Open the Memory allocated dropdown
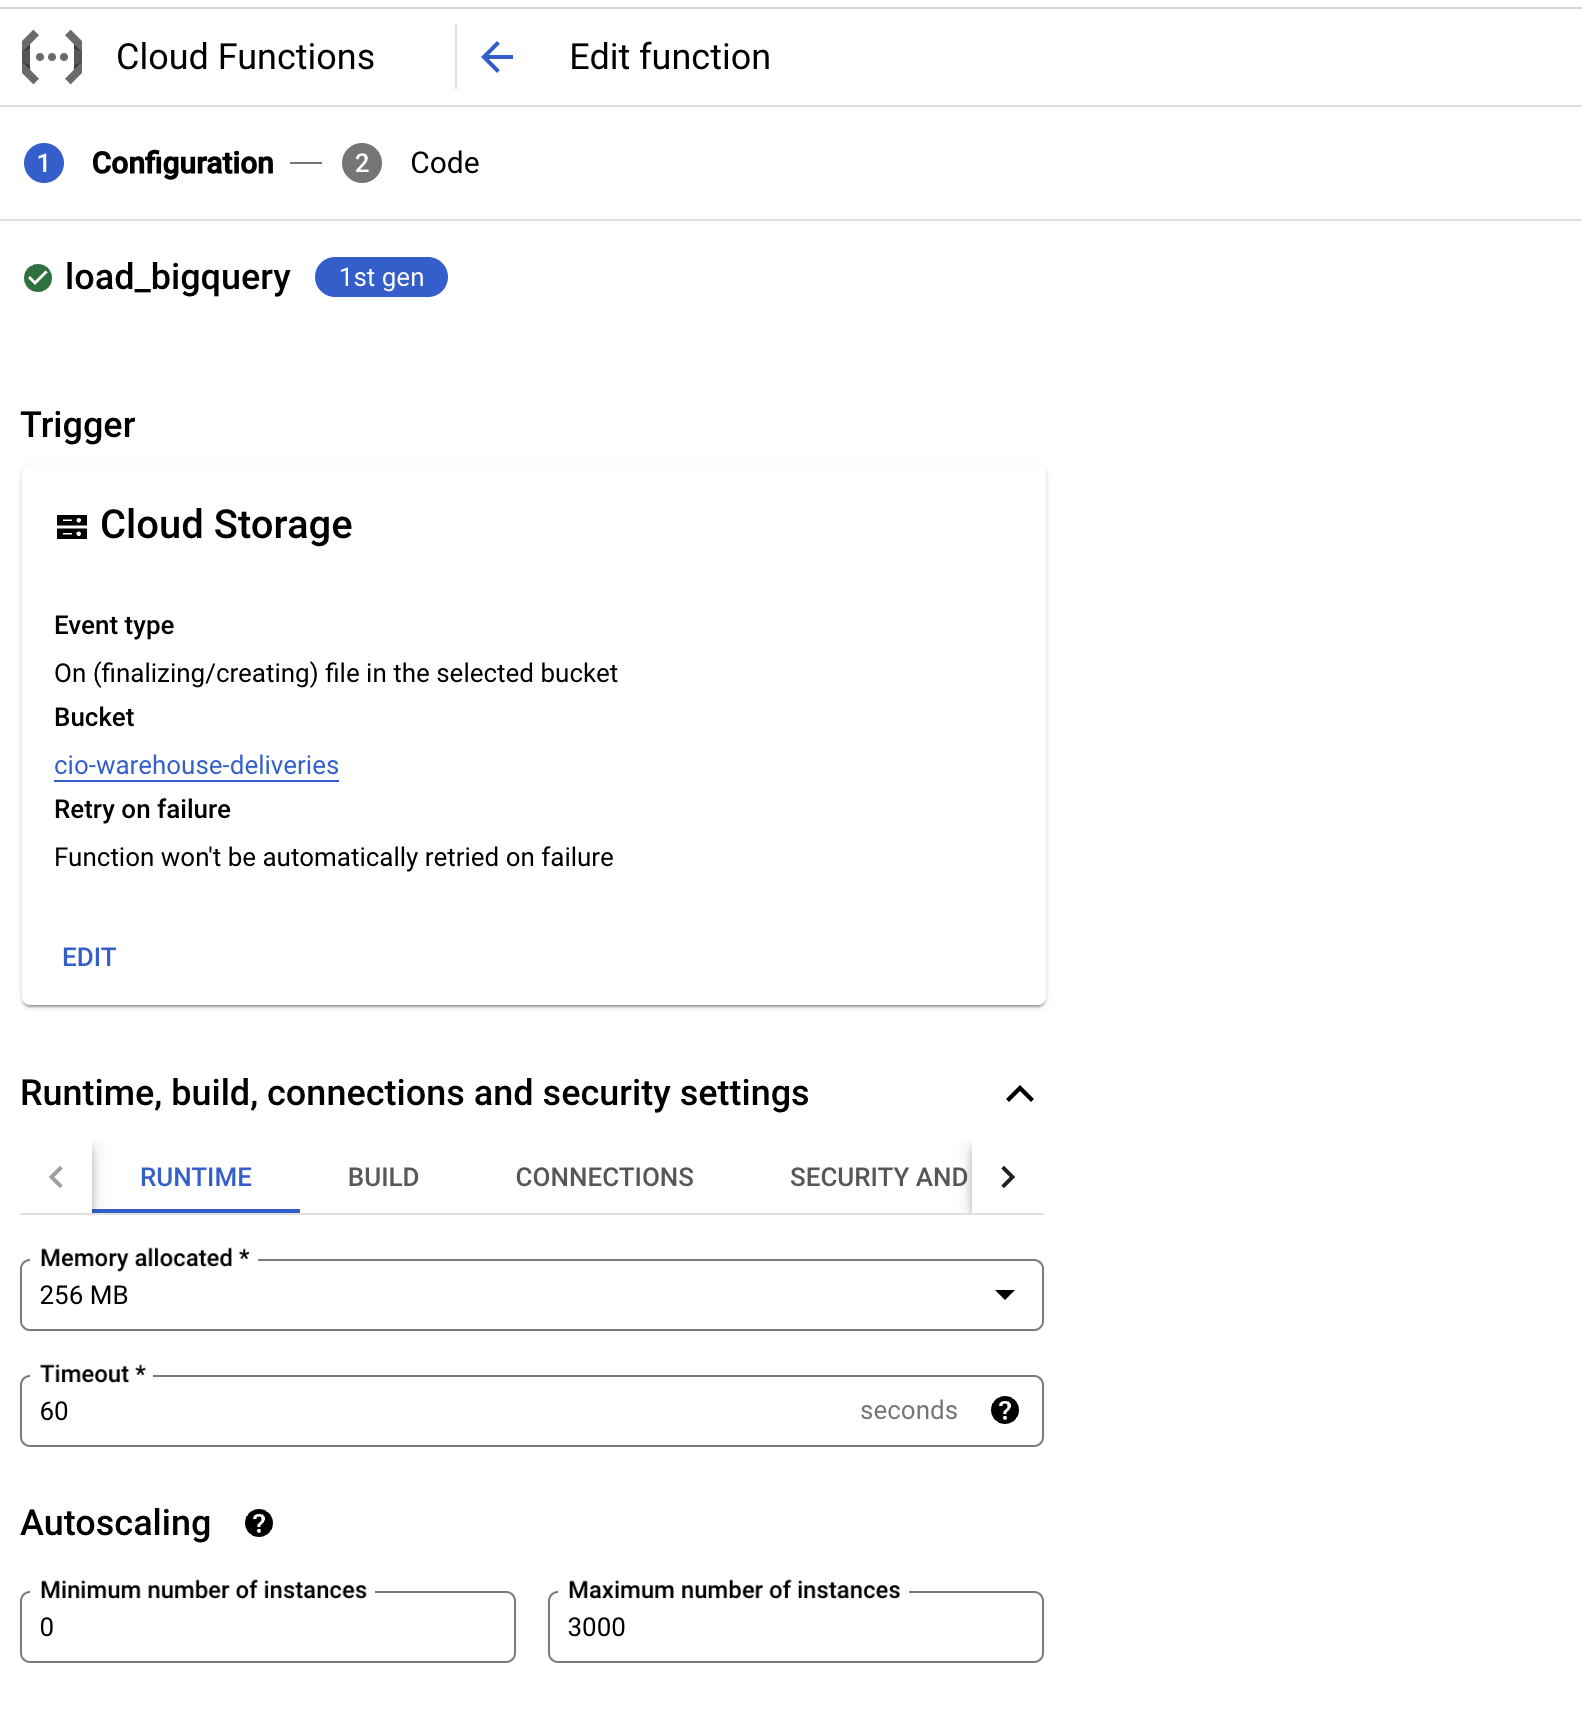1582x1716 pixels. pos(532,1295)
